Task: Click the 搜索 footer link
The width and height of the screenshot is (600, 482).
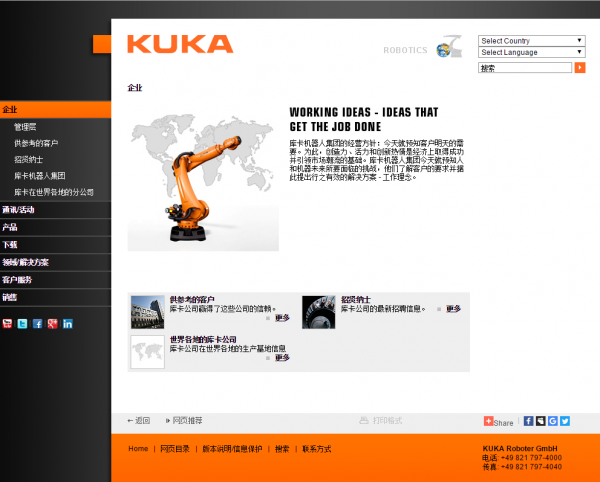Action: [282, 449]
